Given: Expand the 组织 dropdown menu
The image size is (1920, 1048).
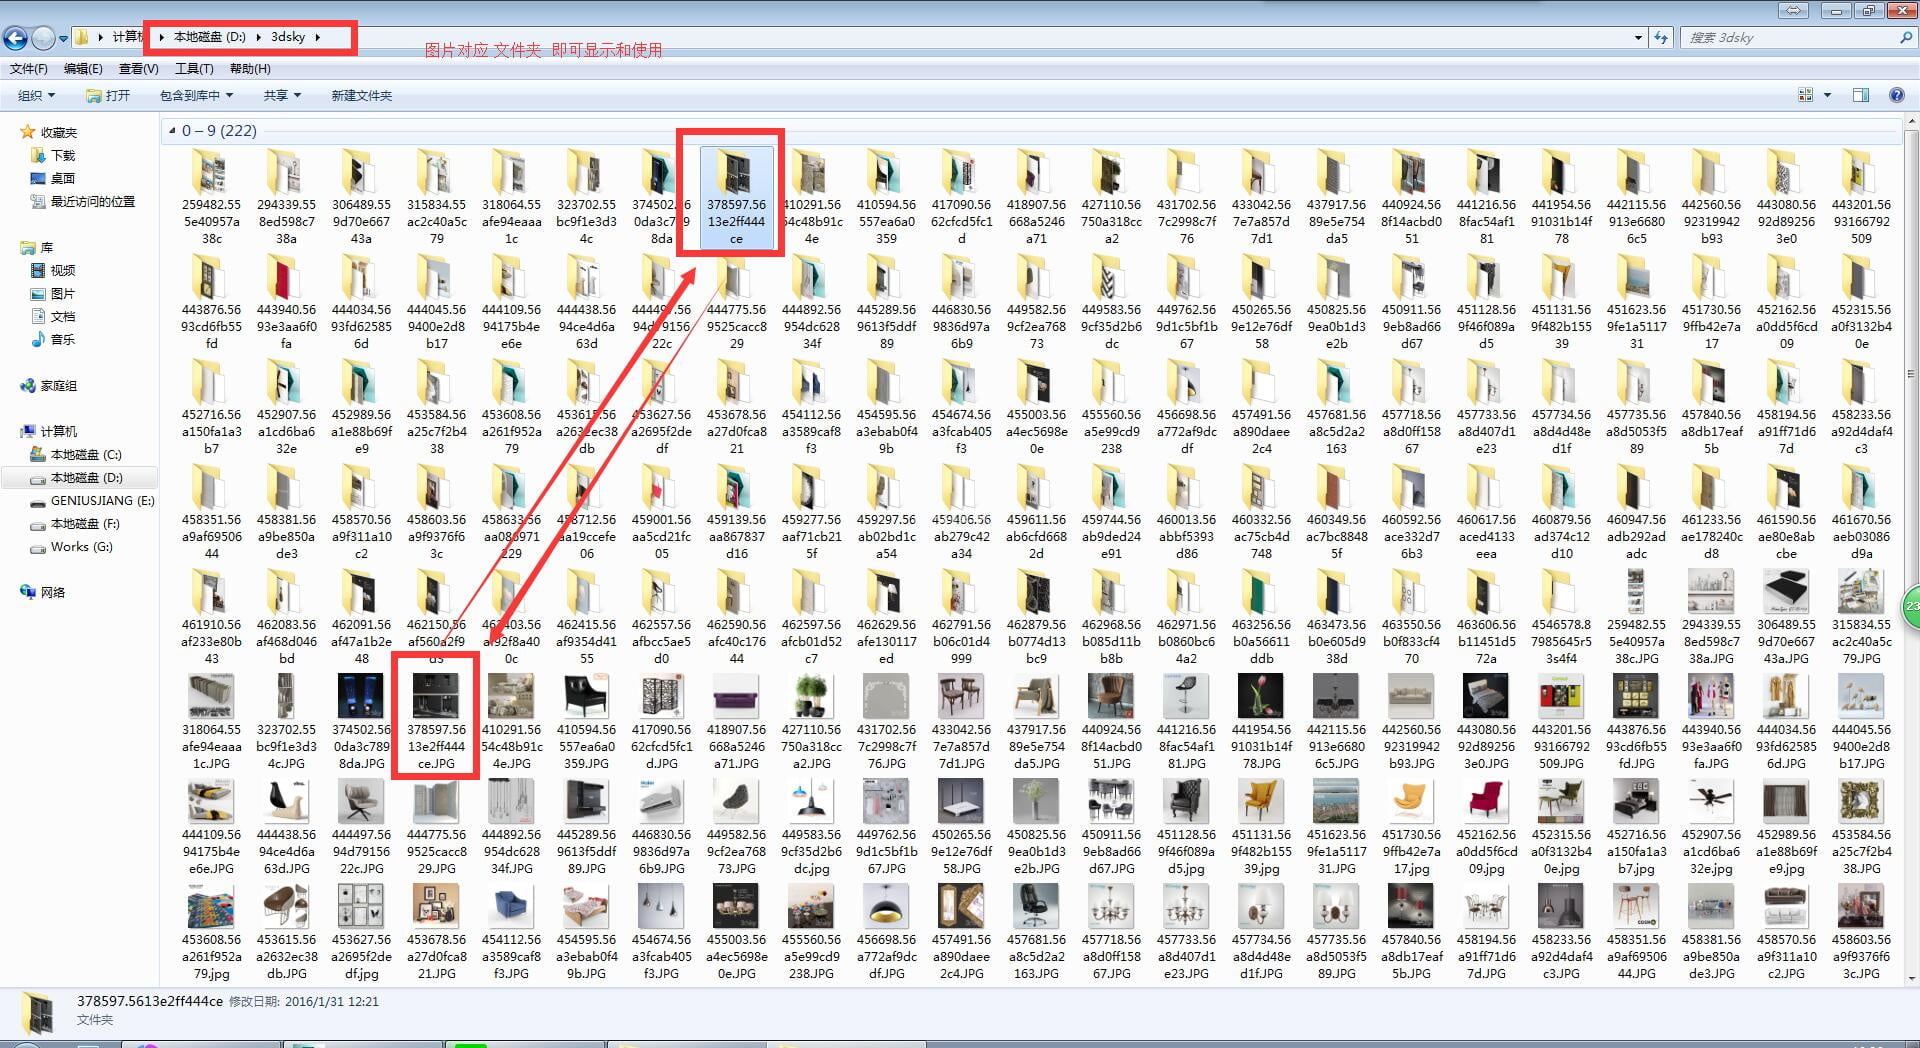Looking at the screenshot, I should pos(36,95).
